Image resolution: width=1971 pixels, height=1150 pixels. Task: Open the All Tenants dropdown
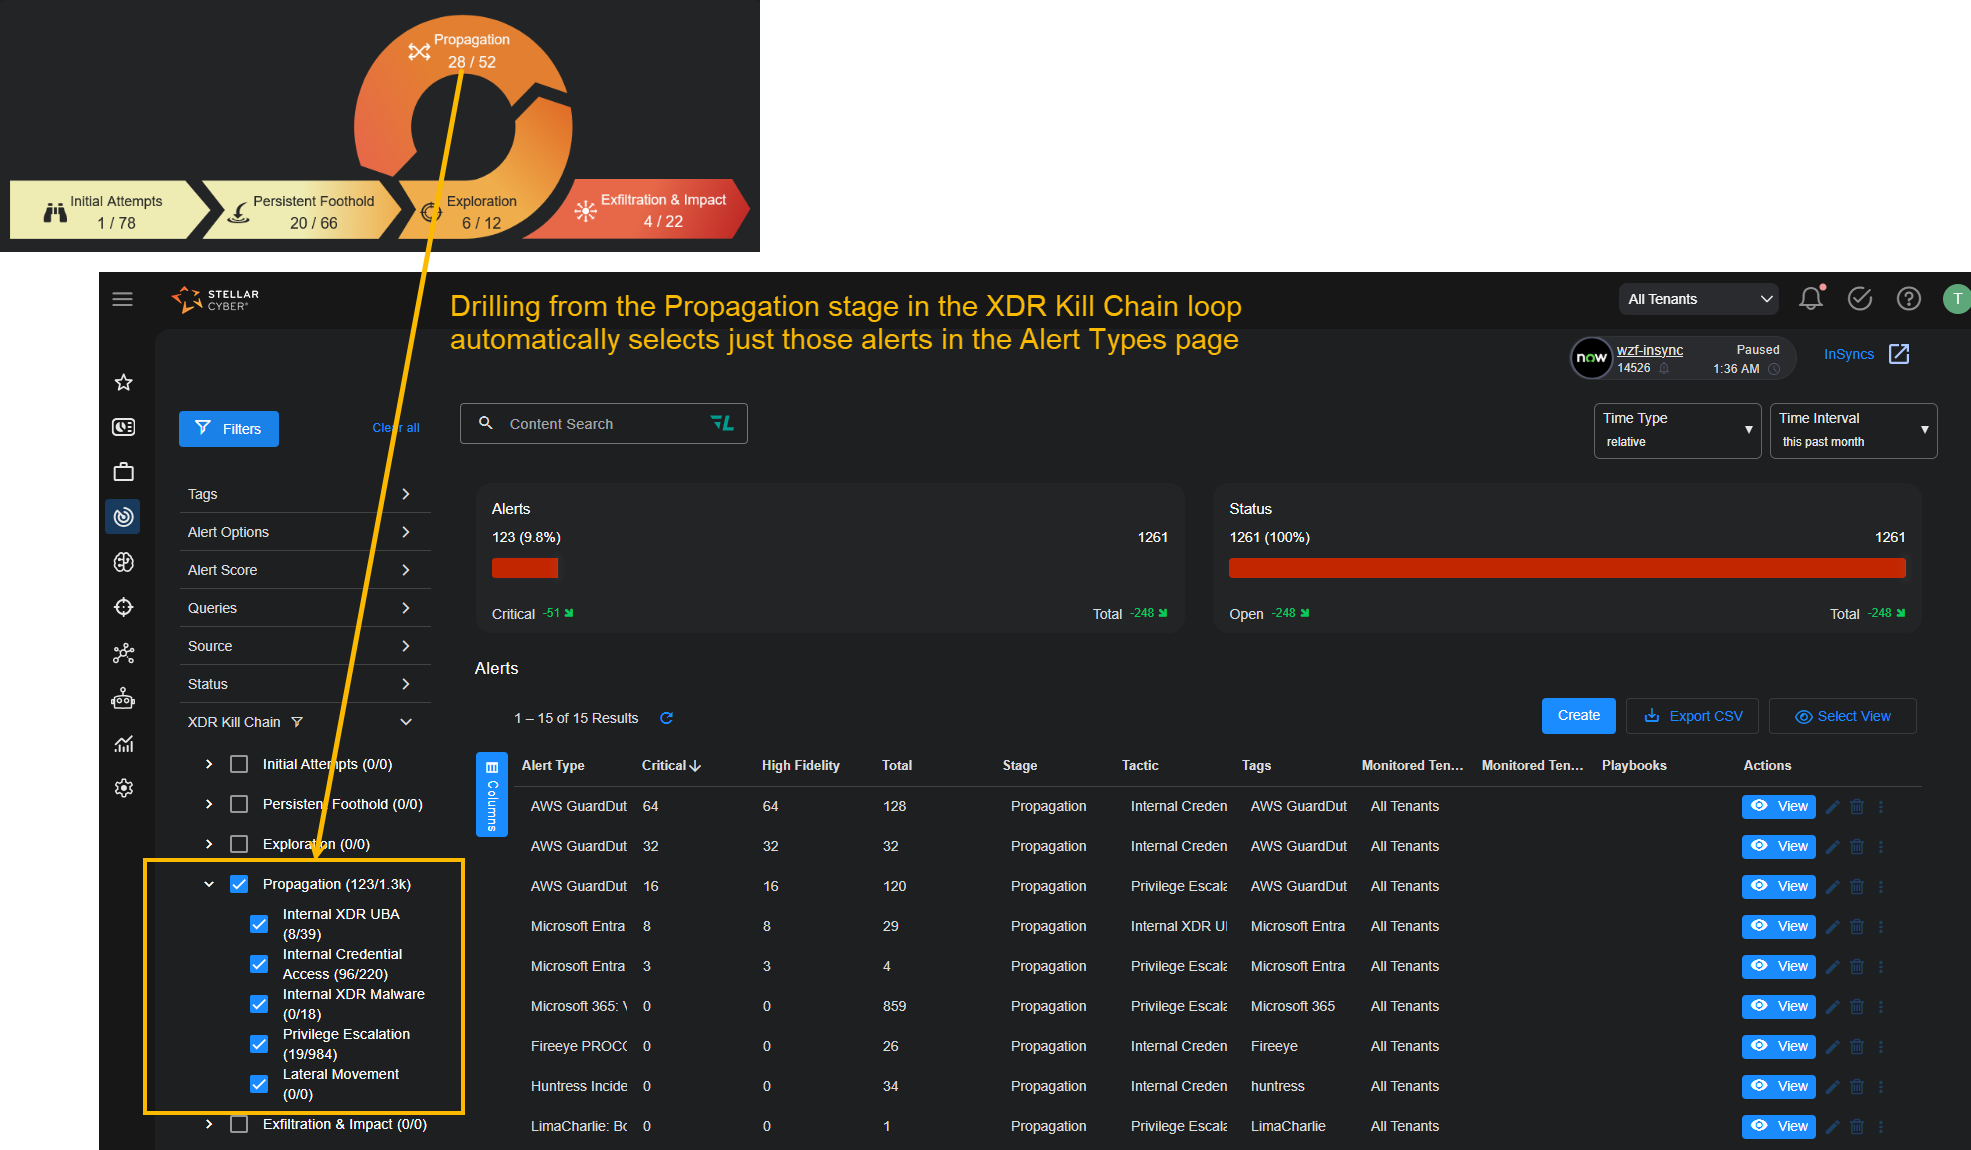click(1698, 299)
